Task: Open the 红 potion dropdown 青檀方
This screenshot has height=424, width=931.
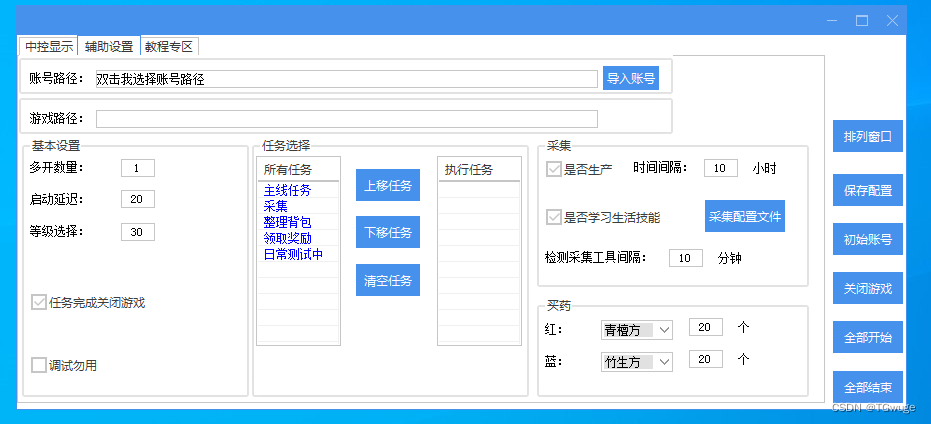Action: (636, 330)
